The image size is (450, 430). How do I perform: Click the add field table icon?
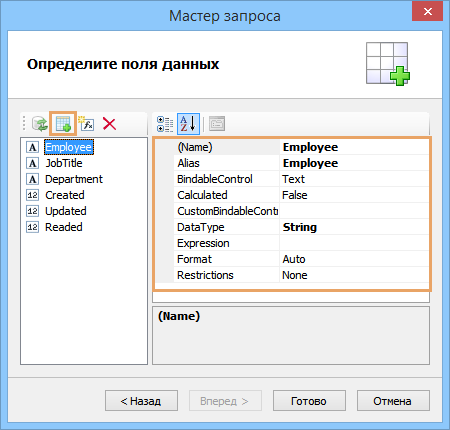click(63, 124)
